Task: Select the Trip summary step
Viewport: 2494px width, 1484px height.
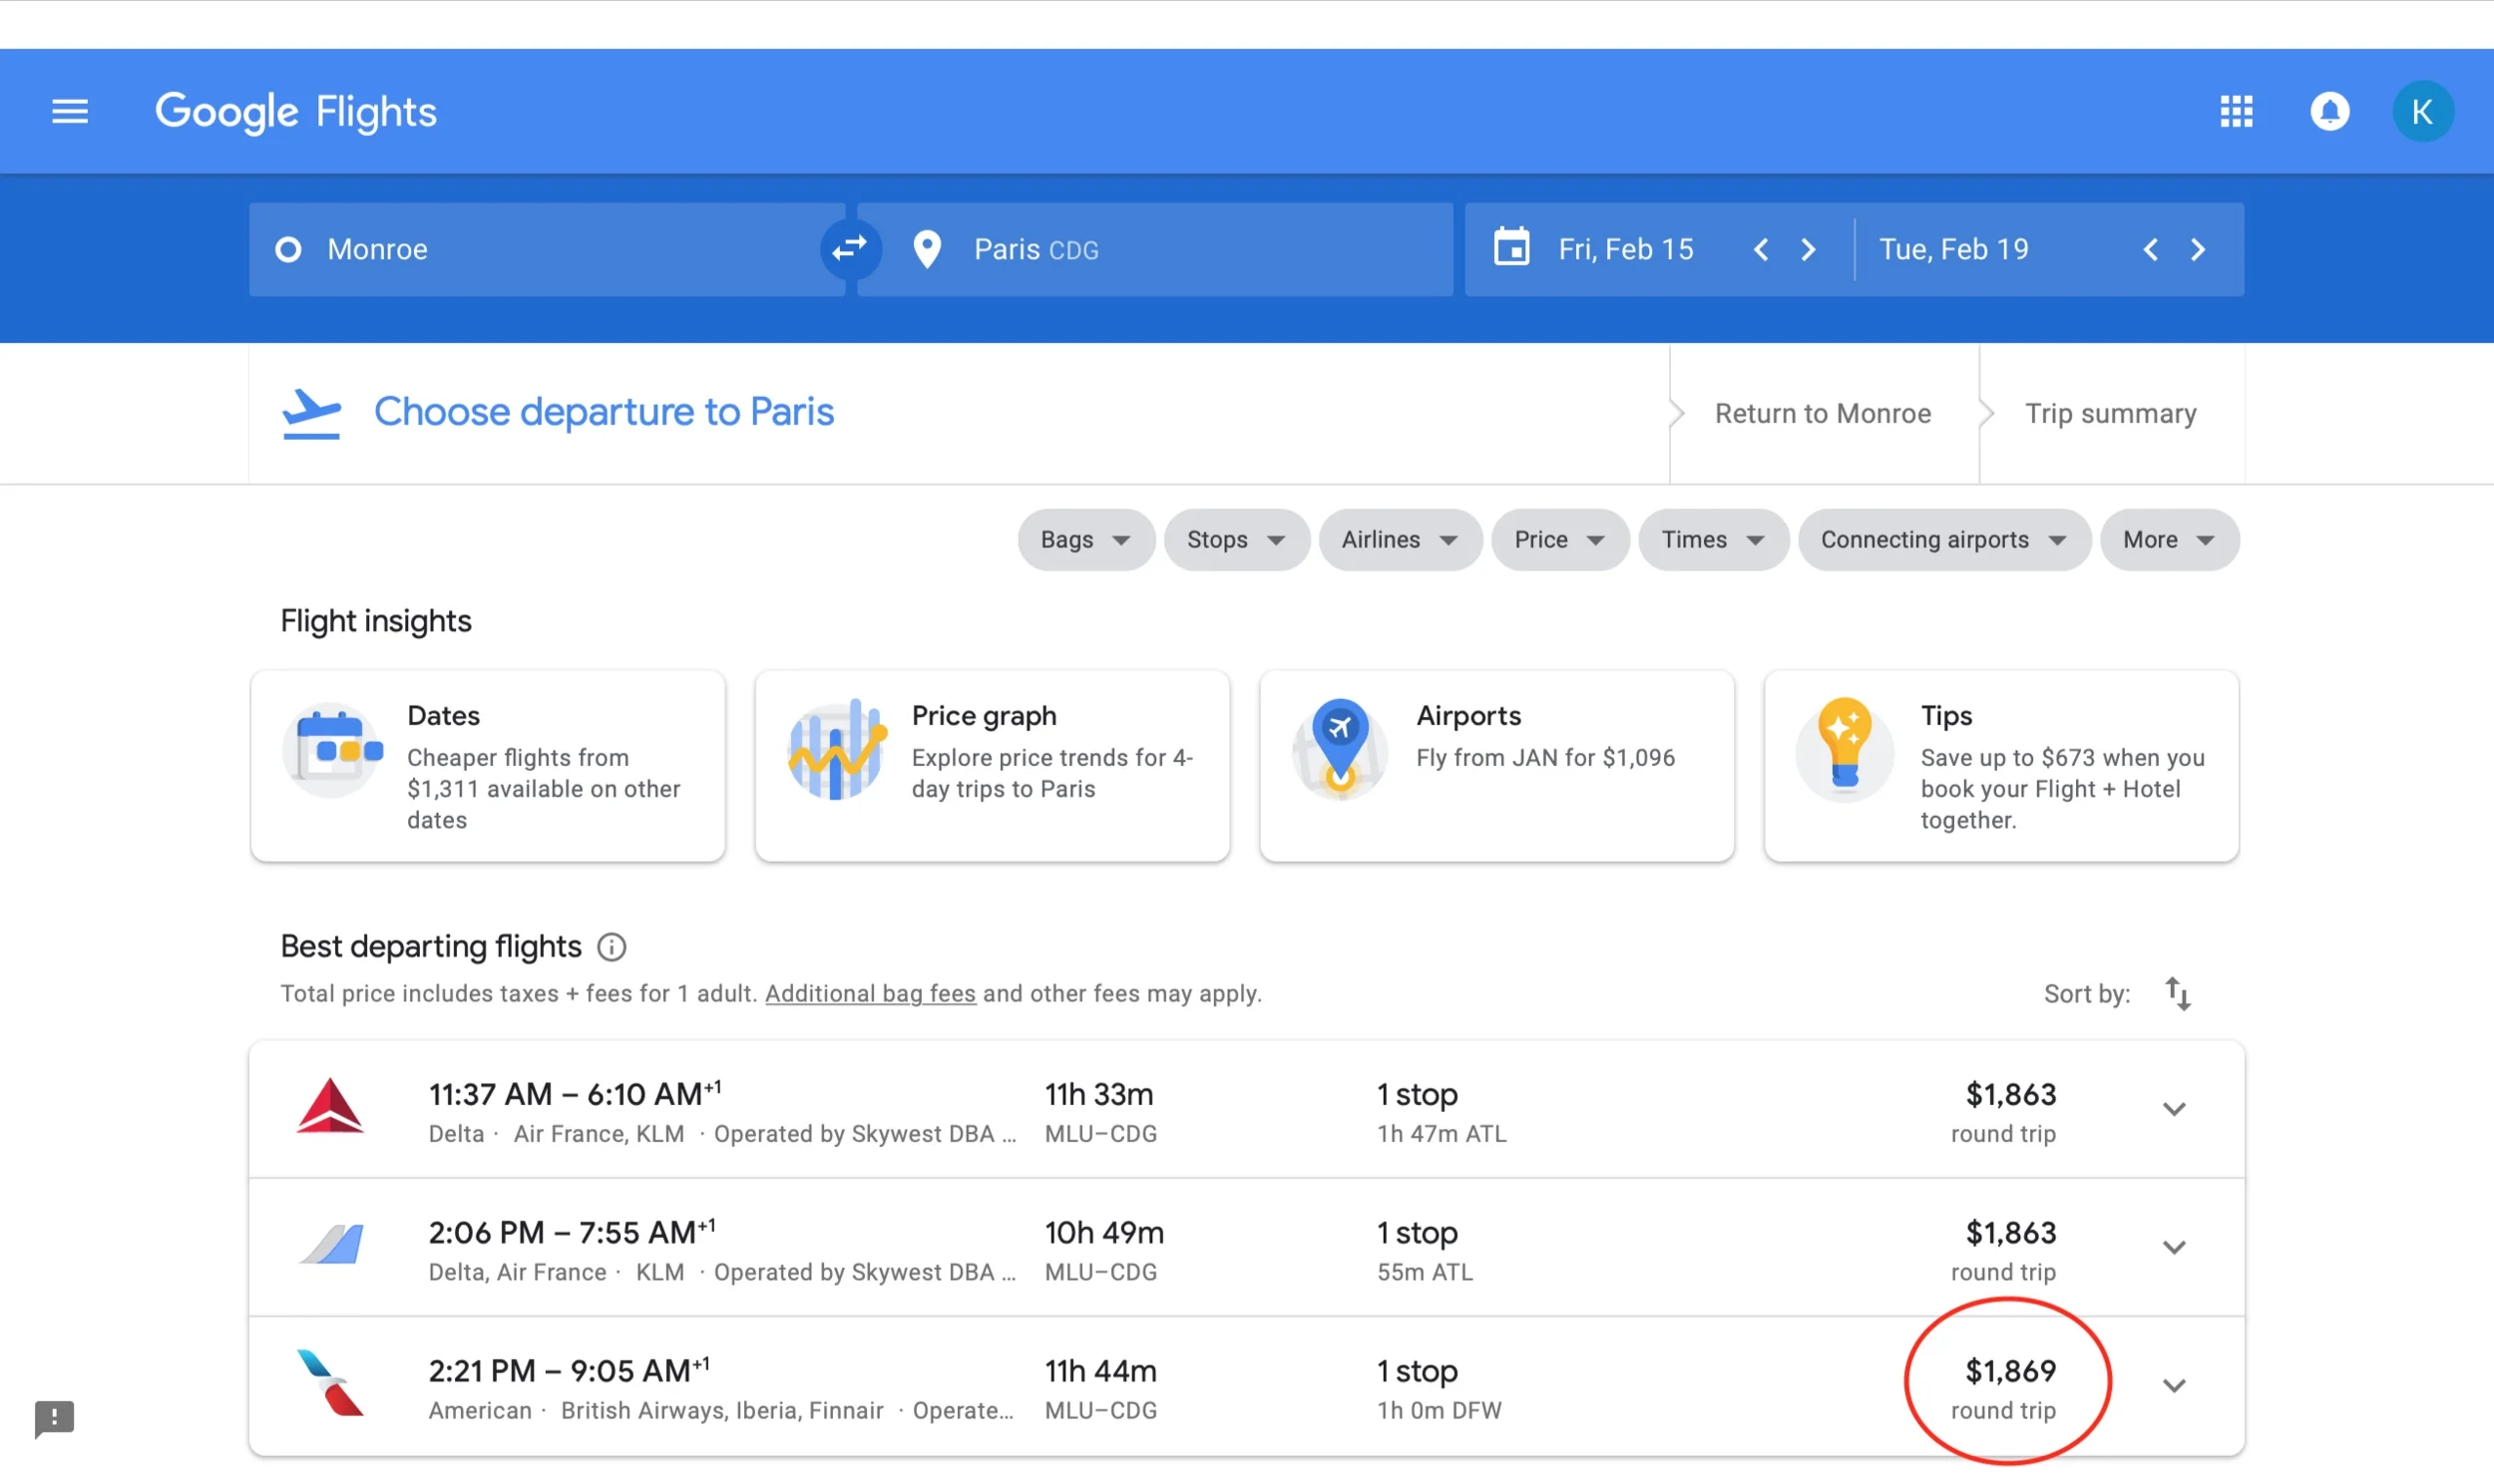Action: click(x=2110, y=414)
